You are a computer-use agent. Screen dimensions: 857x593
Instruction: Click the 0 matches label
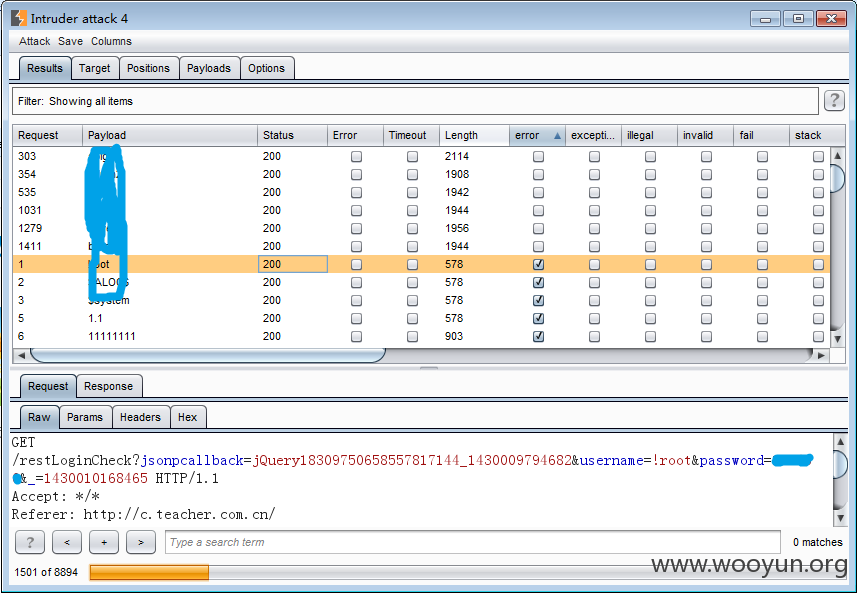tap(818, 542)
